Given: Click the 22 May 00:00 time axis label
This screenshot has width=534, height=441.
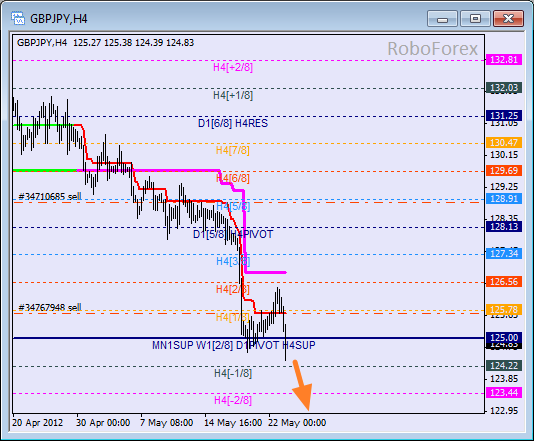Looking at the screenshot, I should click(297, 423).
